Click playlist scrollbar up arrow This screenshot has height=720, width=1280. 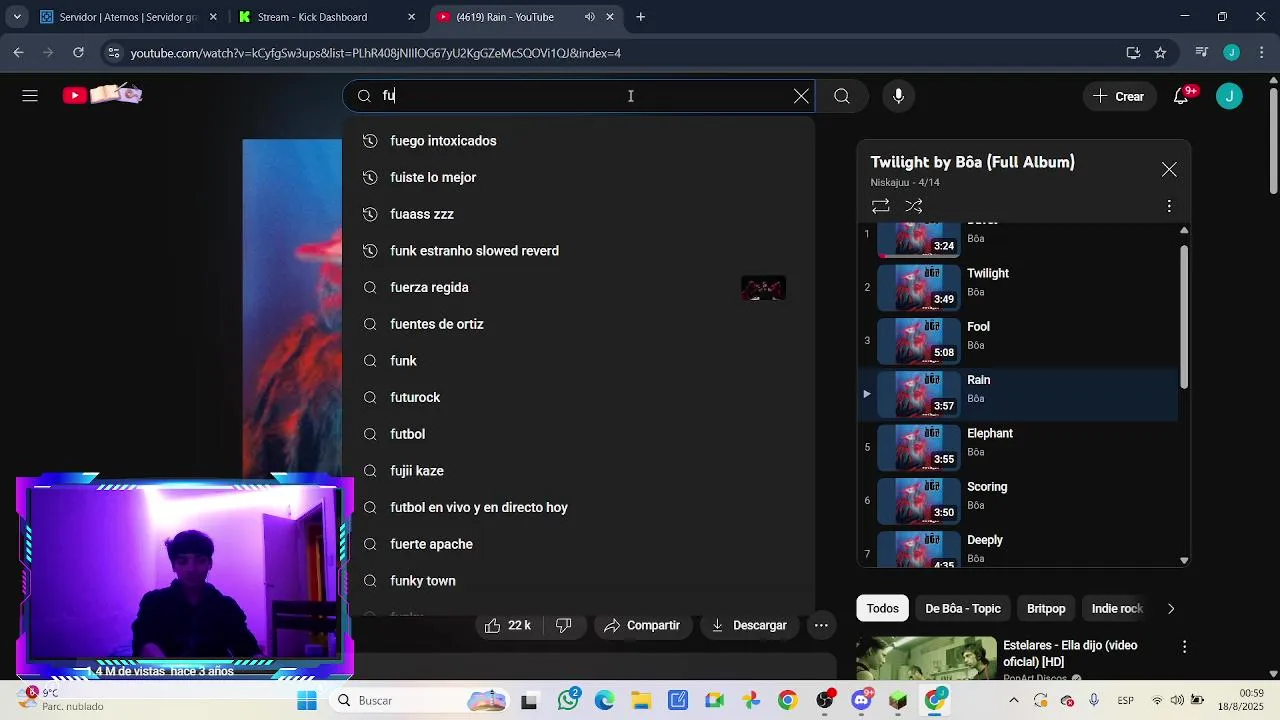tap(1184, 231)
